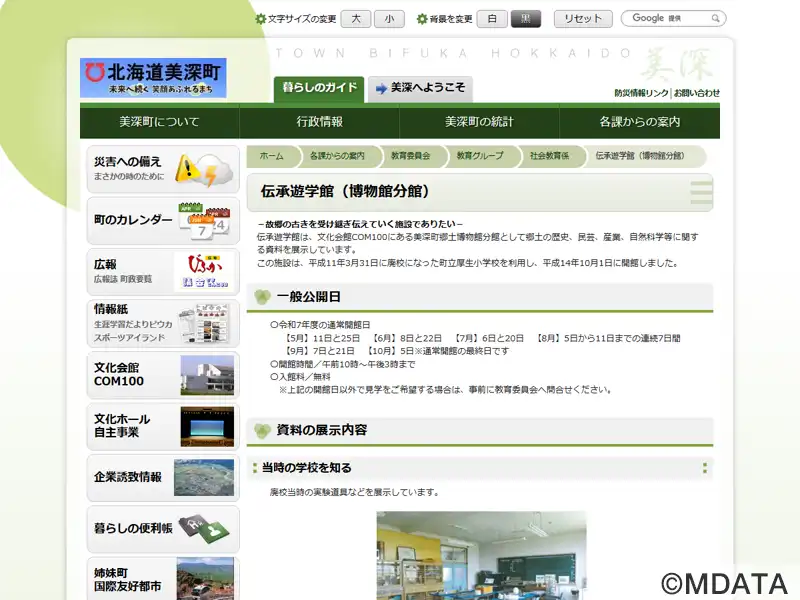The image size is (800, 600).
Task: Open the 文化会館 COM100 building image
Action: pos(206,375)
